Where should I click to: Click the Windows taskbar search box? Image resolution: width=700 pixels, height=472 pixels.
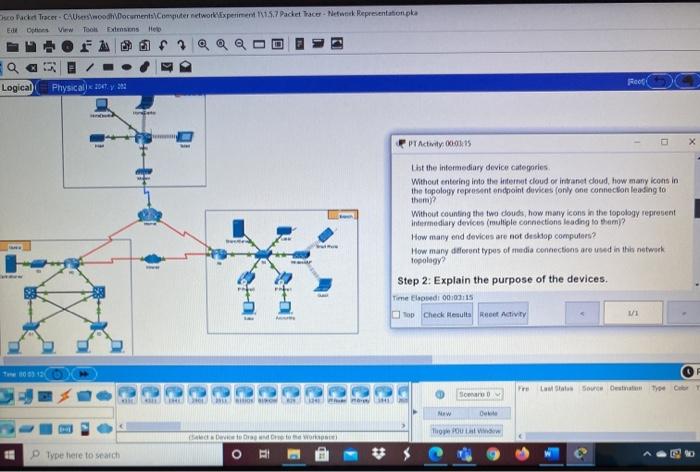tap(123, 455)
